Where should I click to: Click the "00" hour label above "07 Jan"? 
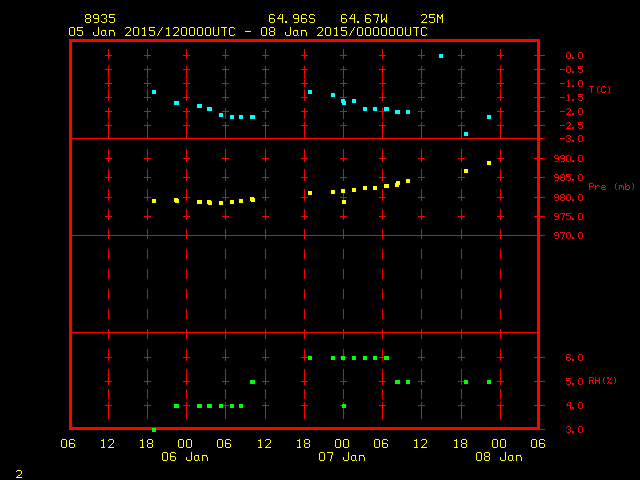click(x=342, y=444)
